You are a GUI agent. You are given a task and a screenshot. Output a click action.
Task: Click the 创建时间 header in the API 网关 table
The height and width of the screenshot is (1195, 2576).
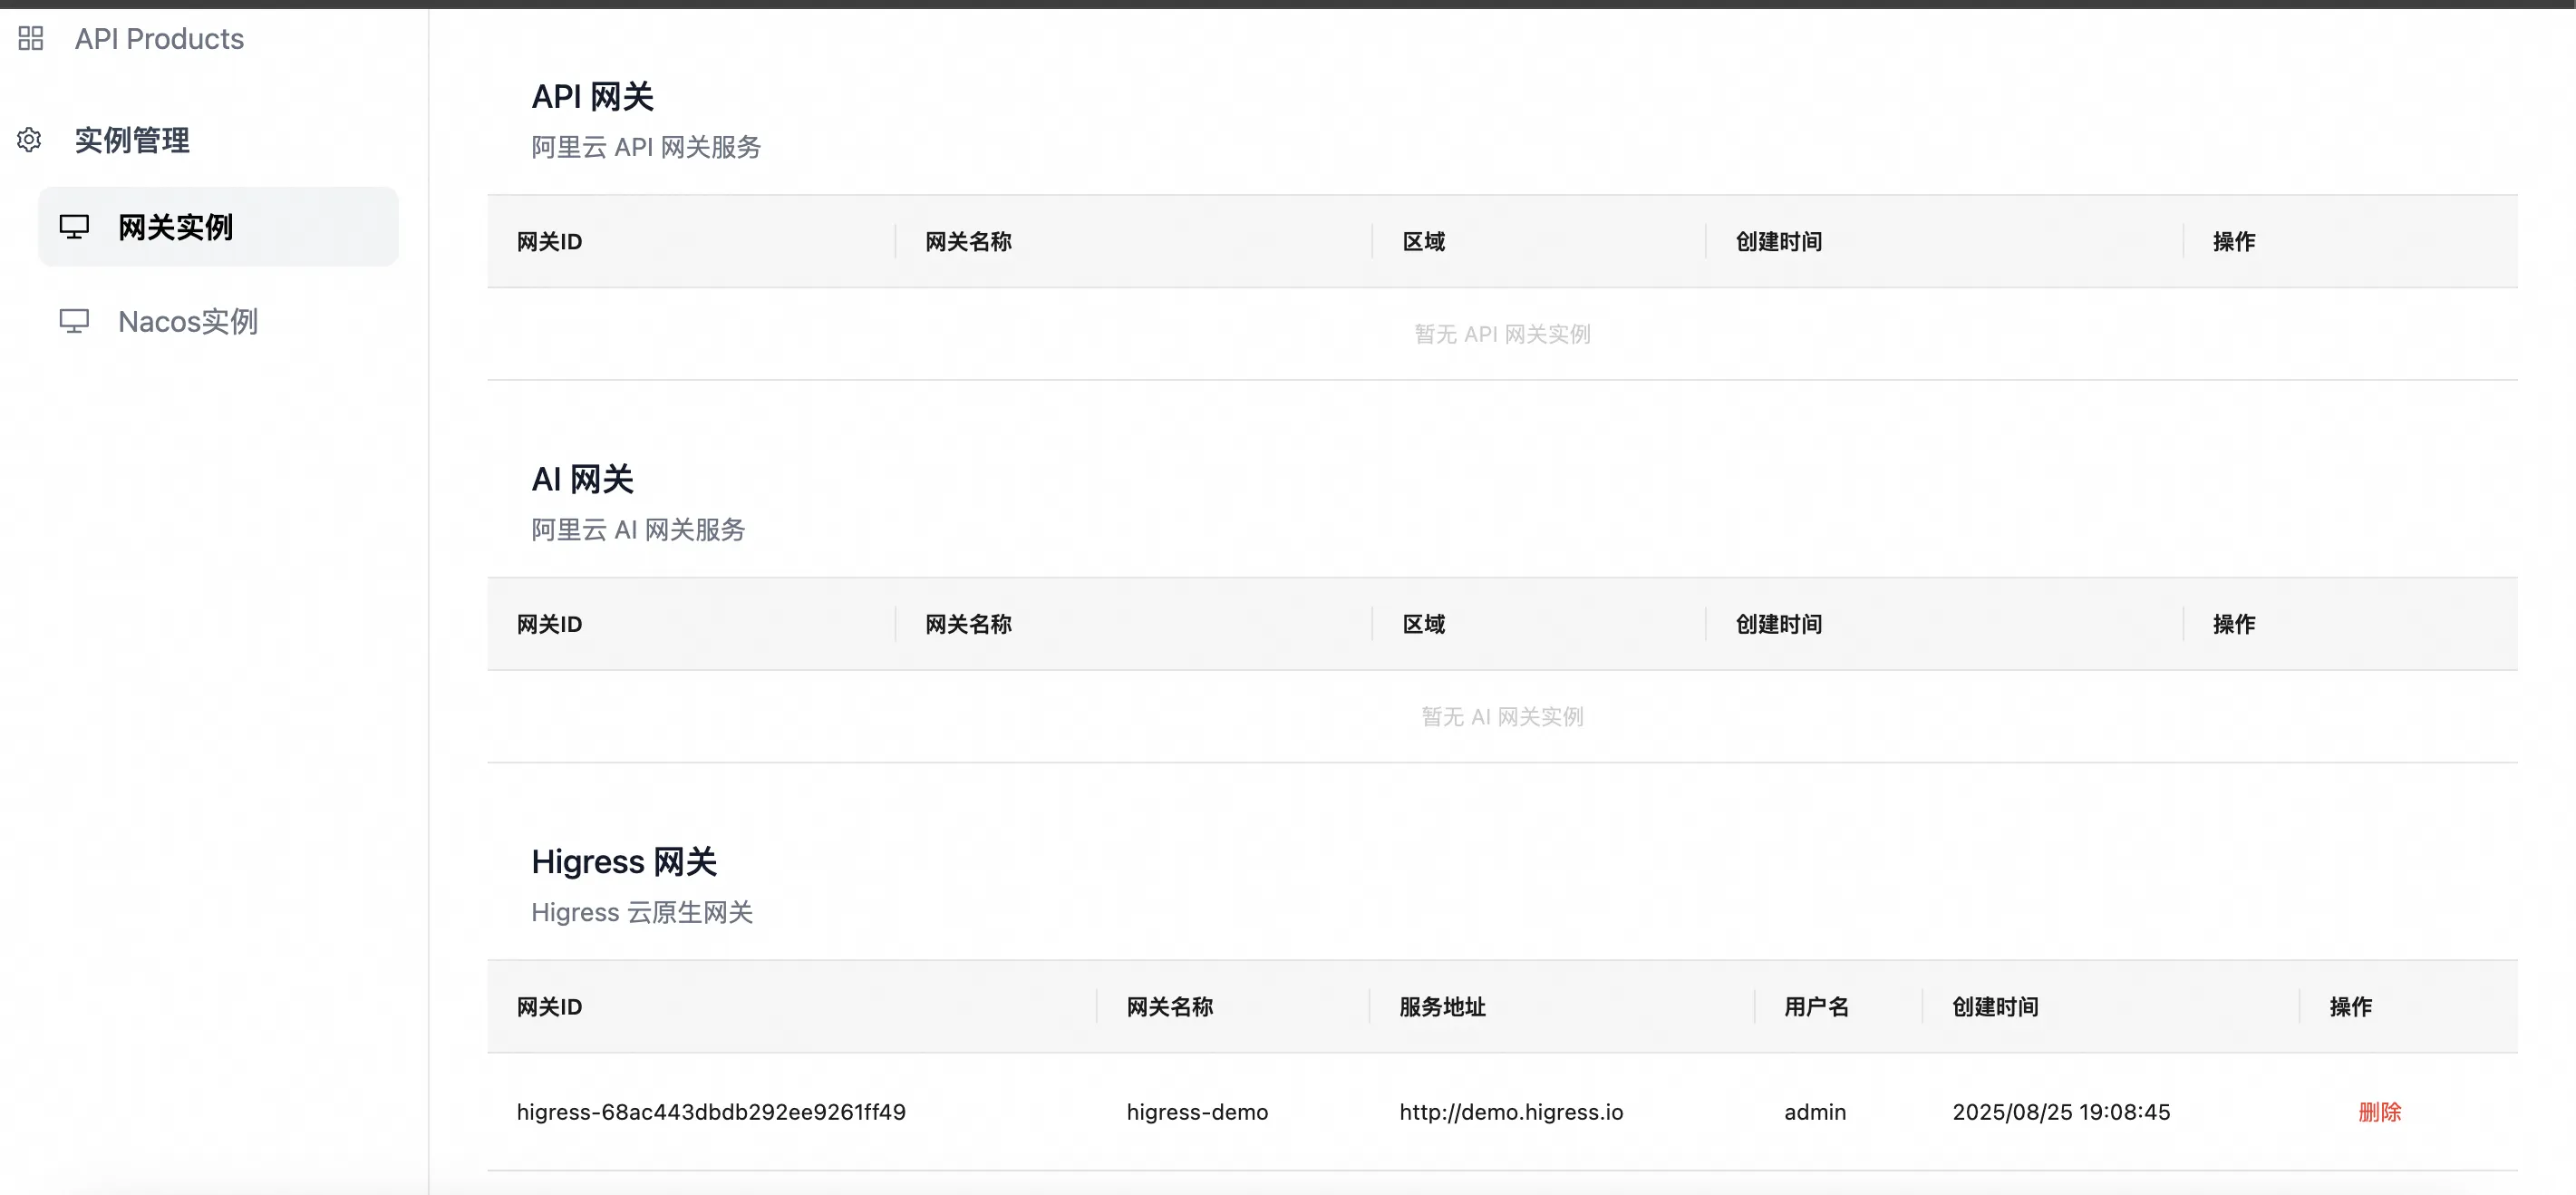point(1778,242)
